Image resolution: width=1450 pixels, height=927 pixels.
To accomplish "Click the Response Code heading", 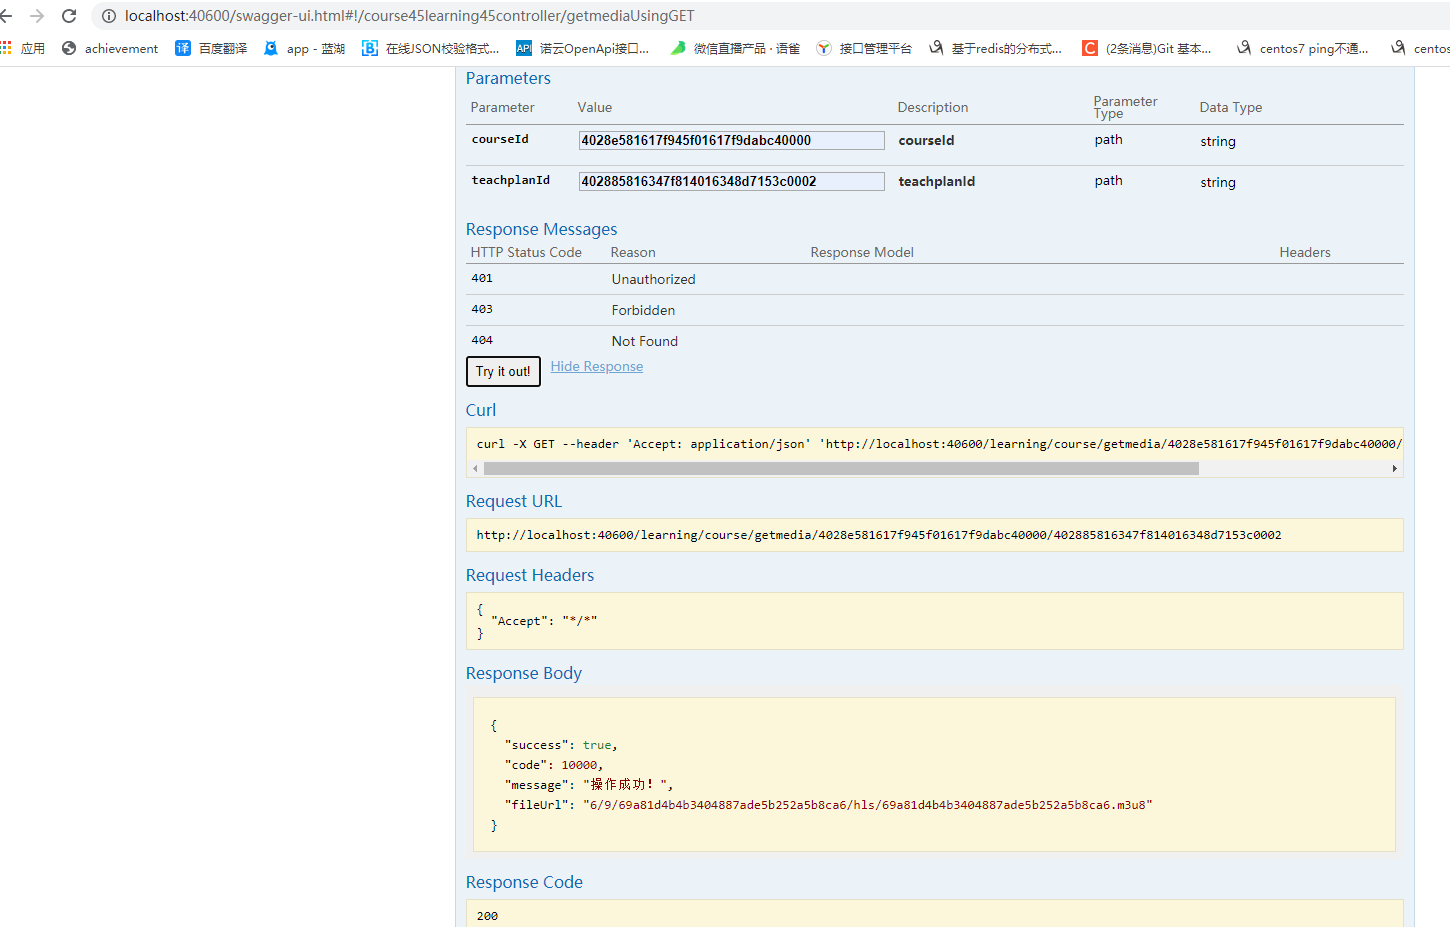I will (x=524, y=883).
